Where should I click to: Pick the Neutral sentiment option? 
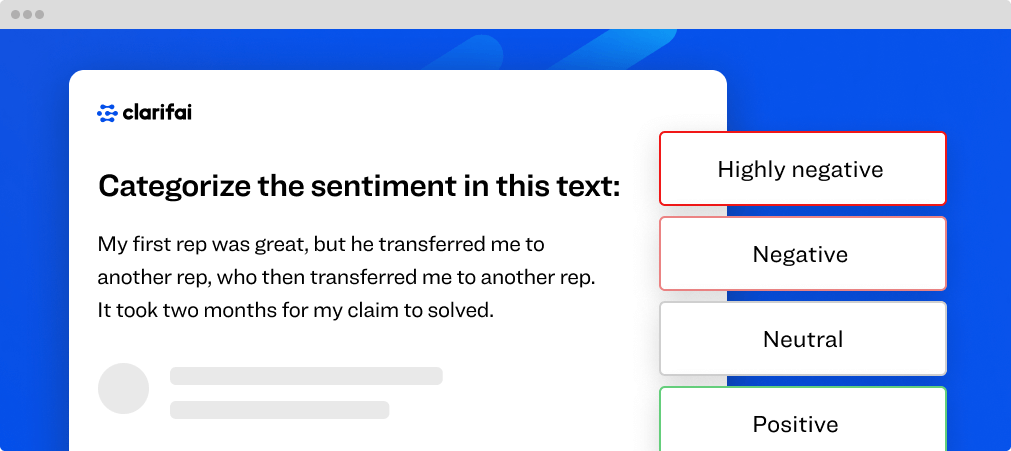802,339
